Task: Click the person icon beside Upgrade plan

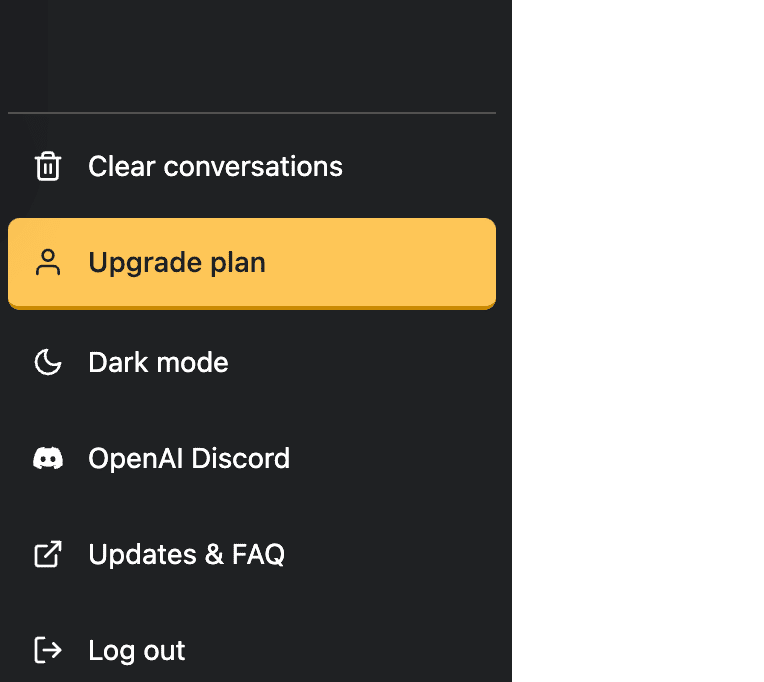Action: (48, 263)
